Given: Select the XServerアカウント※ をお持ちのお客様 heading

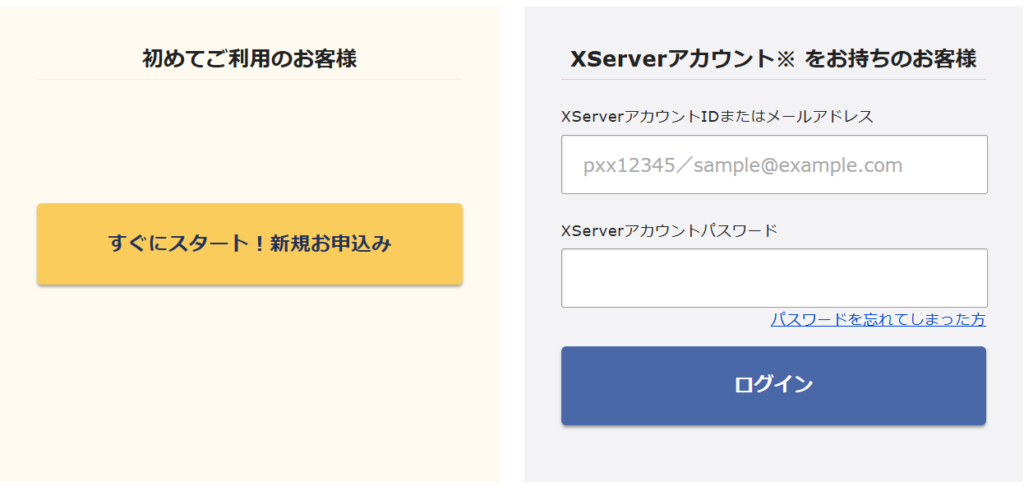Looking at the screenshot, I should (x=773, y=59).
